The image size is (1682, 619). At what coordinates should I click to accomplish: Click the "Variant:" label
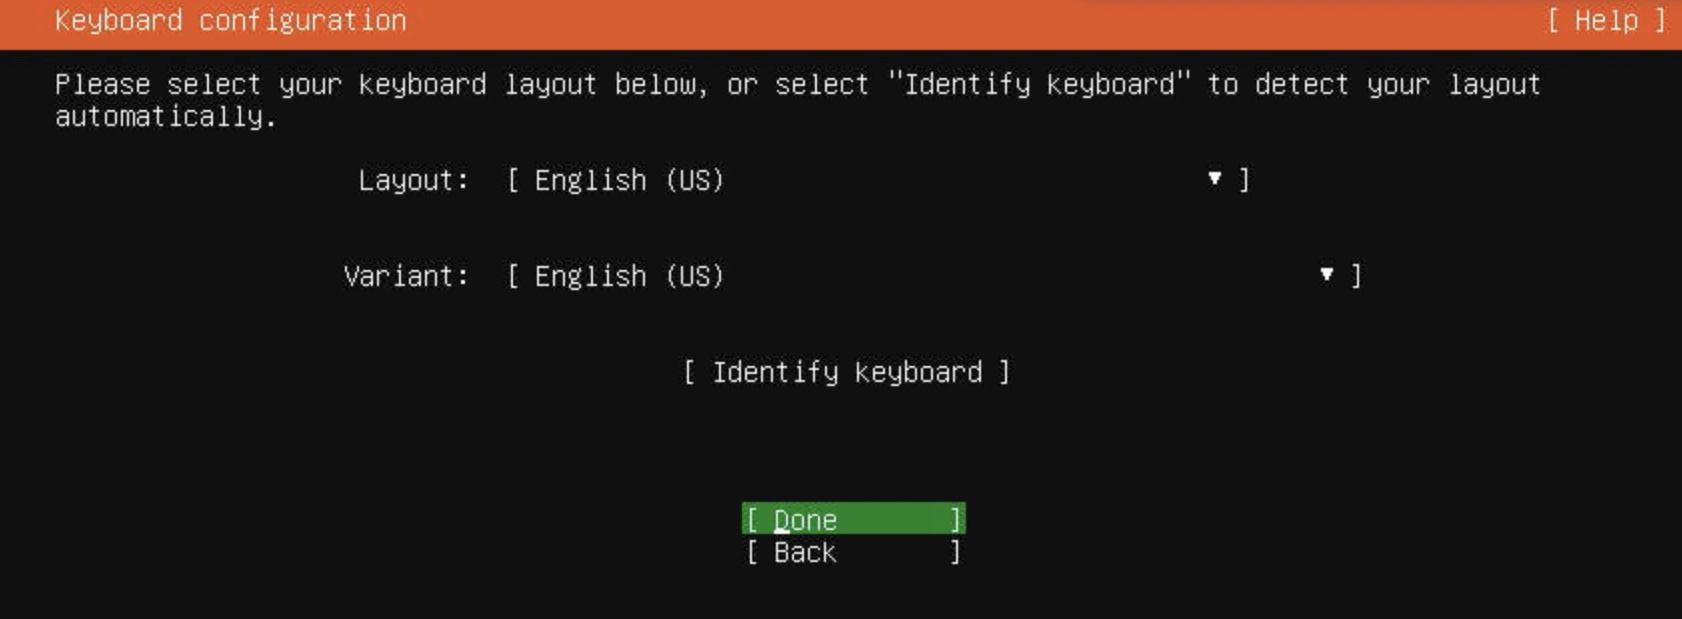[x=406, y=276]
